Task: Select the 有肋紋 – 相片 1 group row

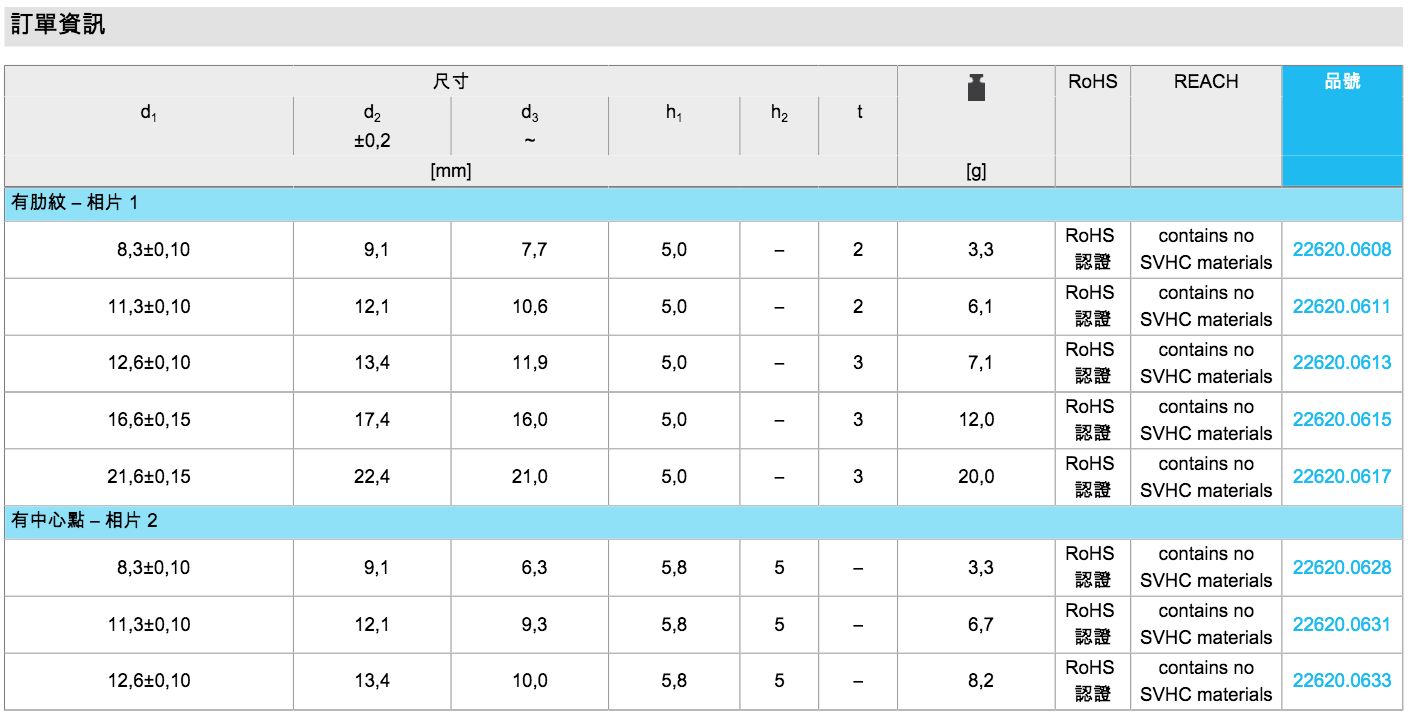Action: tap(75, 204)
